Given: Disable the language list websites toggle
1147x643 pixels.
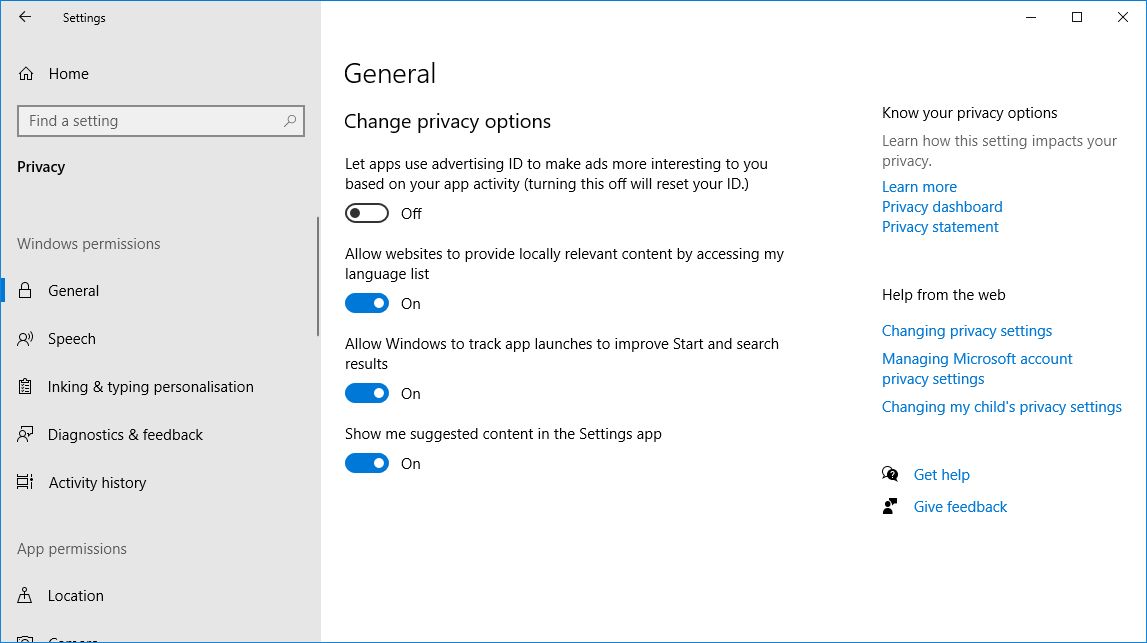Looking at the screenshot, I should pyautogui.click(x=366, y=303).
